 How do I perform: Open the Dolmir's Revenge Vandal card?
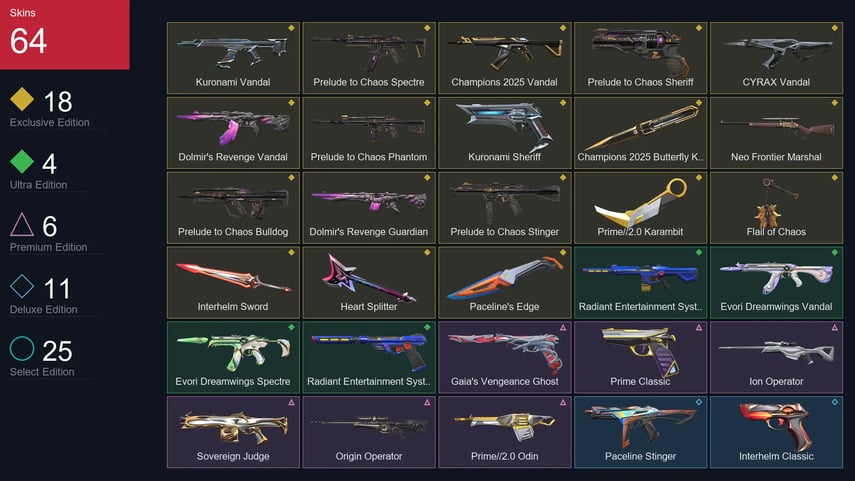click(233, 133)
